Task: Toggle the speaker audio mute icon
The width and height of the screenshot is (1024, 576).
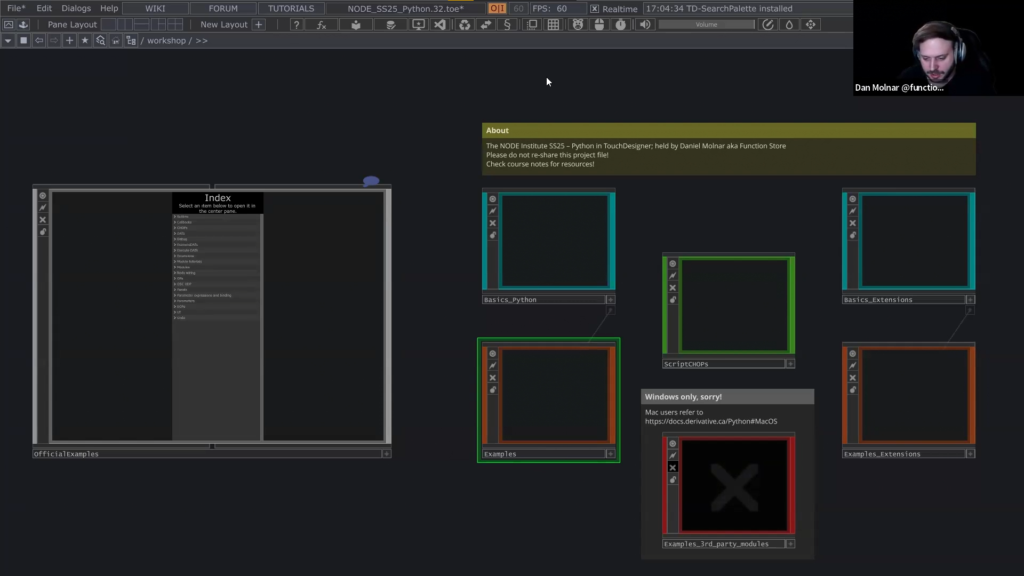Action: (645, 24)
